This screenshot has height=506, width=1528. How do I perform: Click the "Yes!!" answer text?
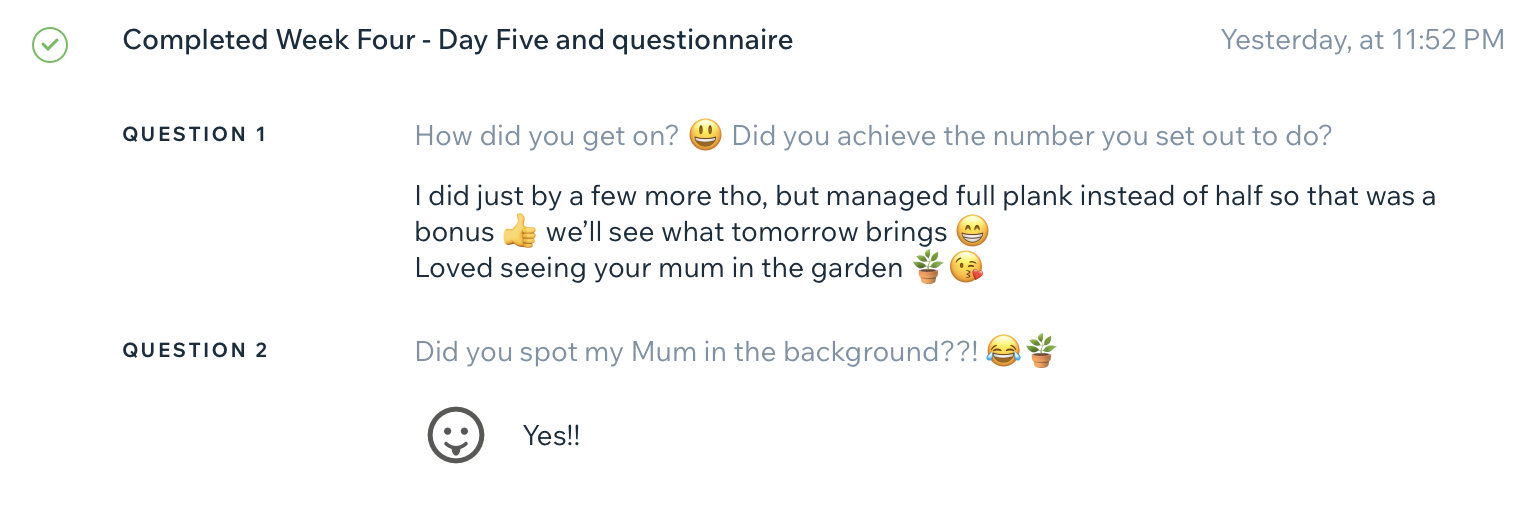point(551,436)
